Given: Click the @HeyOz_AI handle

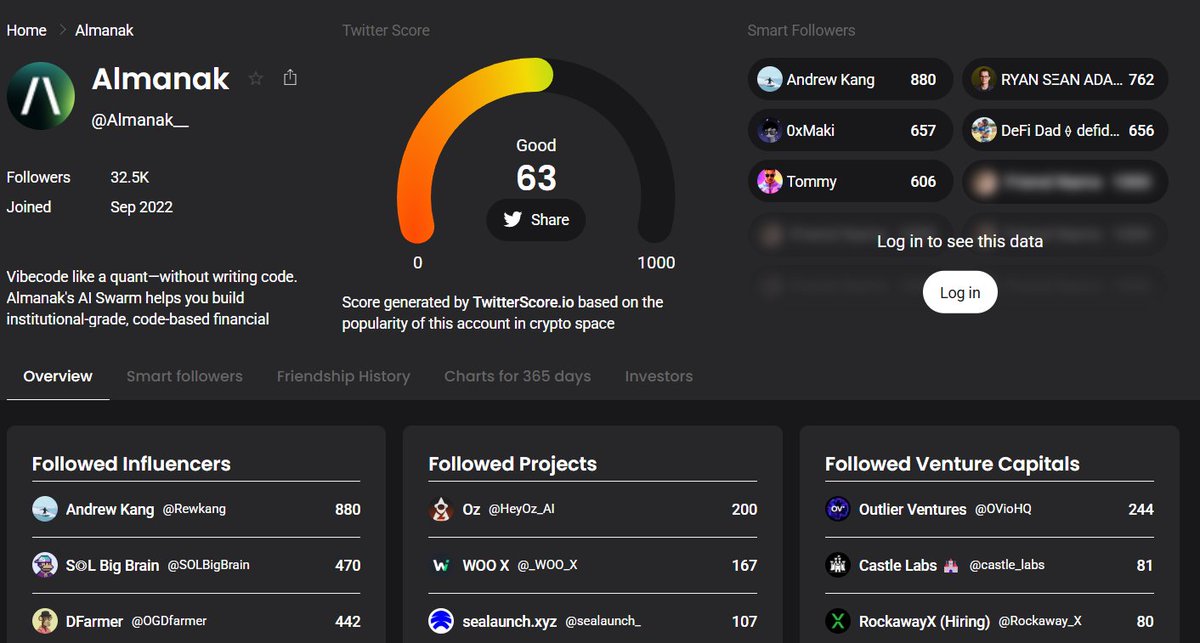Looking at the screenshot, I should [521, 509].
